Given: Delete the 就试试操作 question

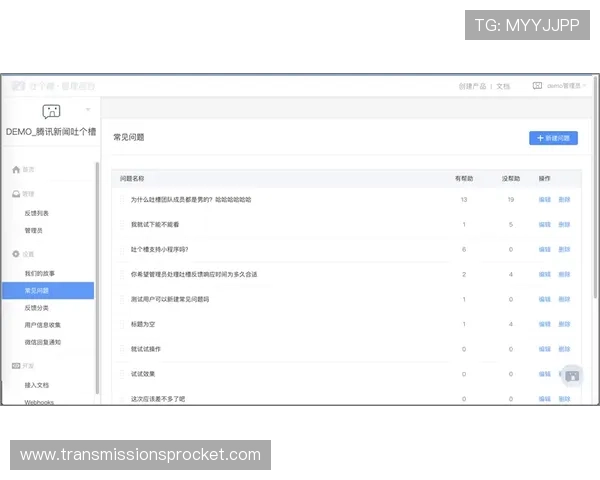Looking at the screenshot, I should click(x=564, y=349).
